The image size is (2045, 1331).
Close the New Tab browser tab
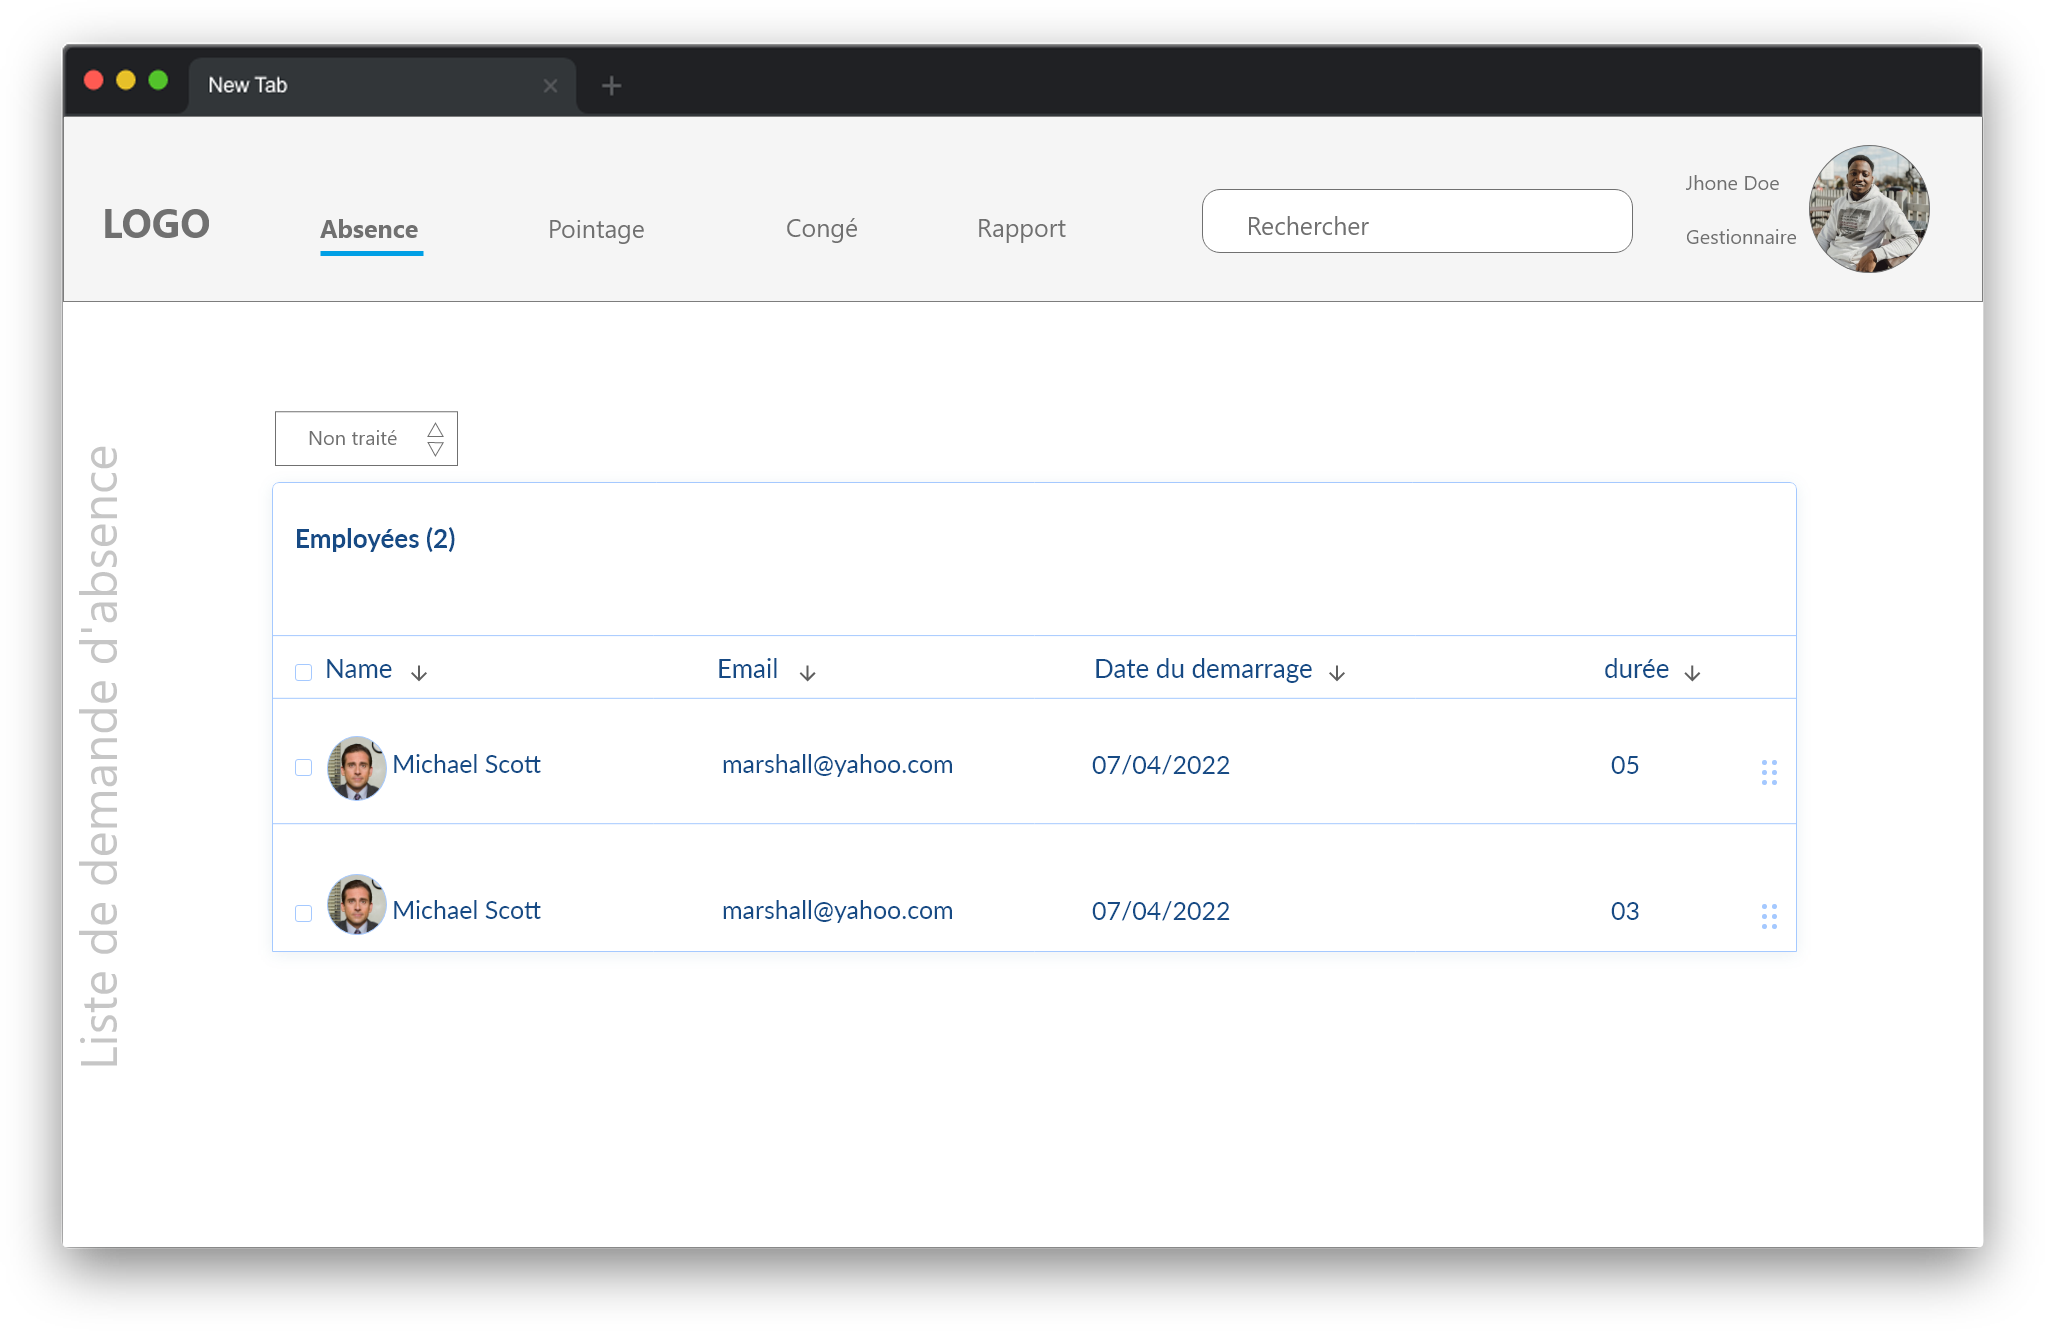click(x=550, y=86)
